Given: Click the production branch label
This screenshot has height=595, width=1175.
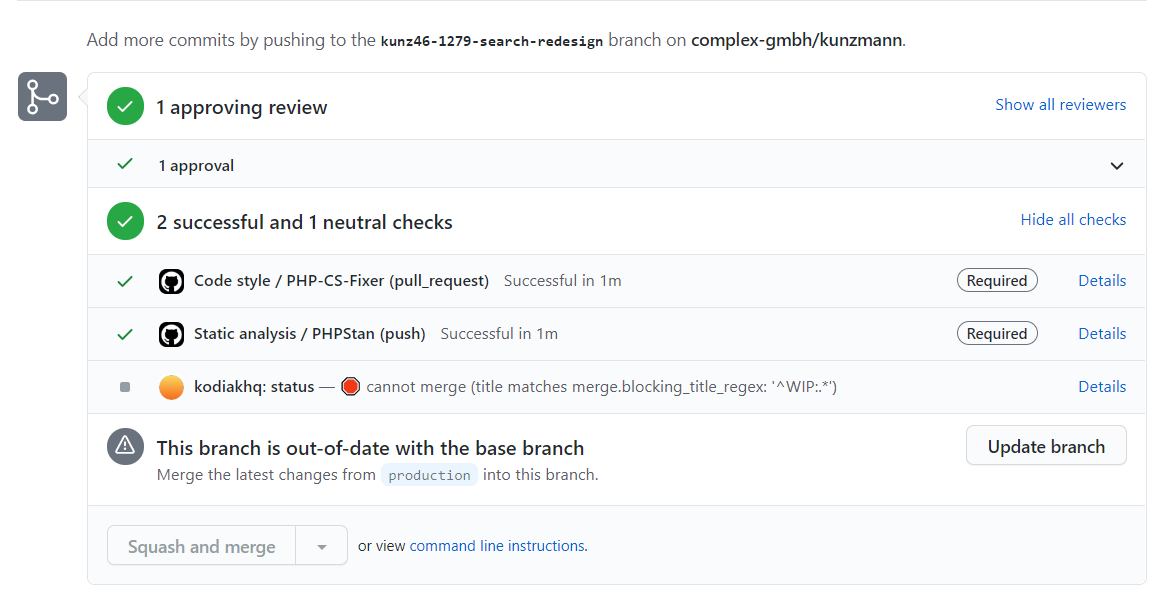Looking at the screenshot, I should pos(429,475).
